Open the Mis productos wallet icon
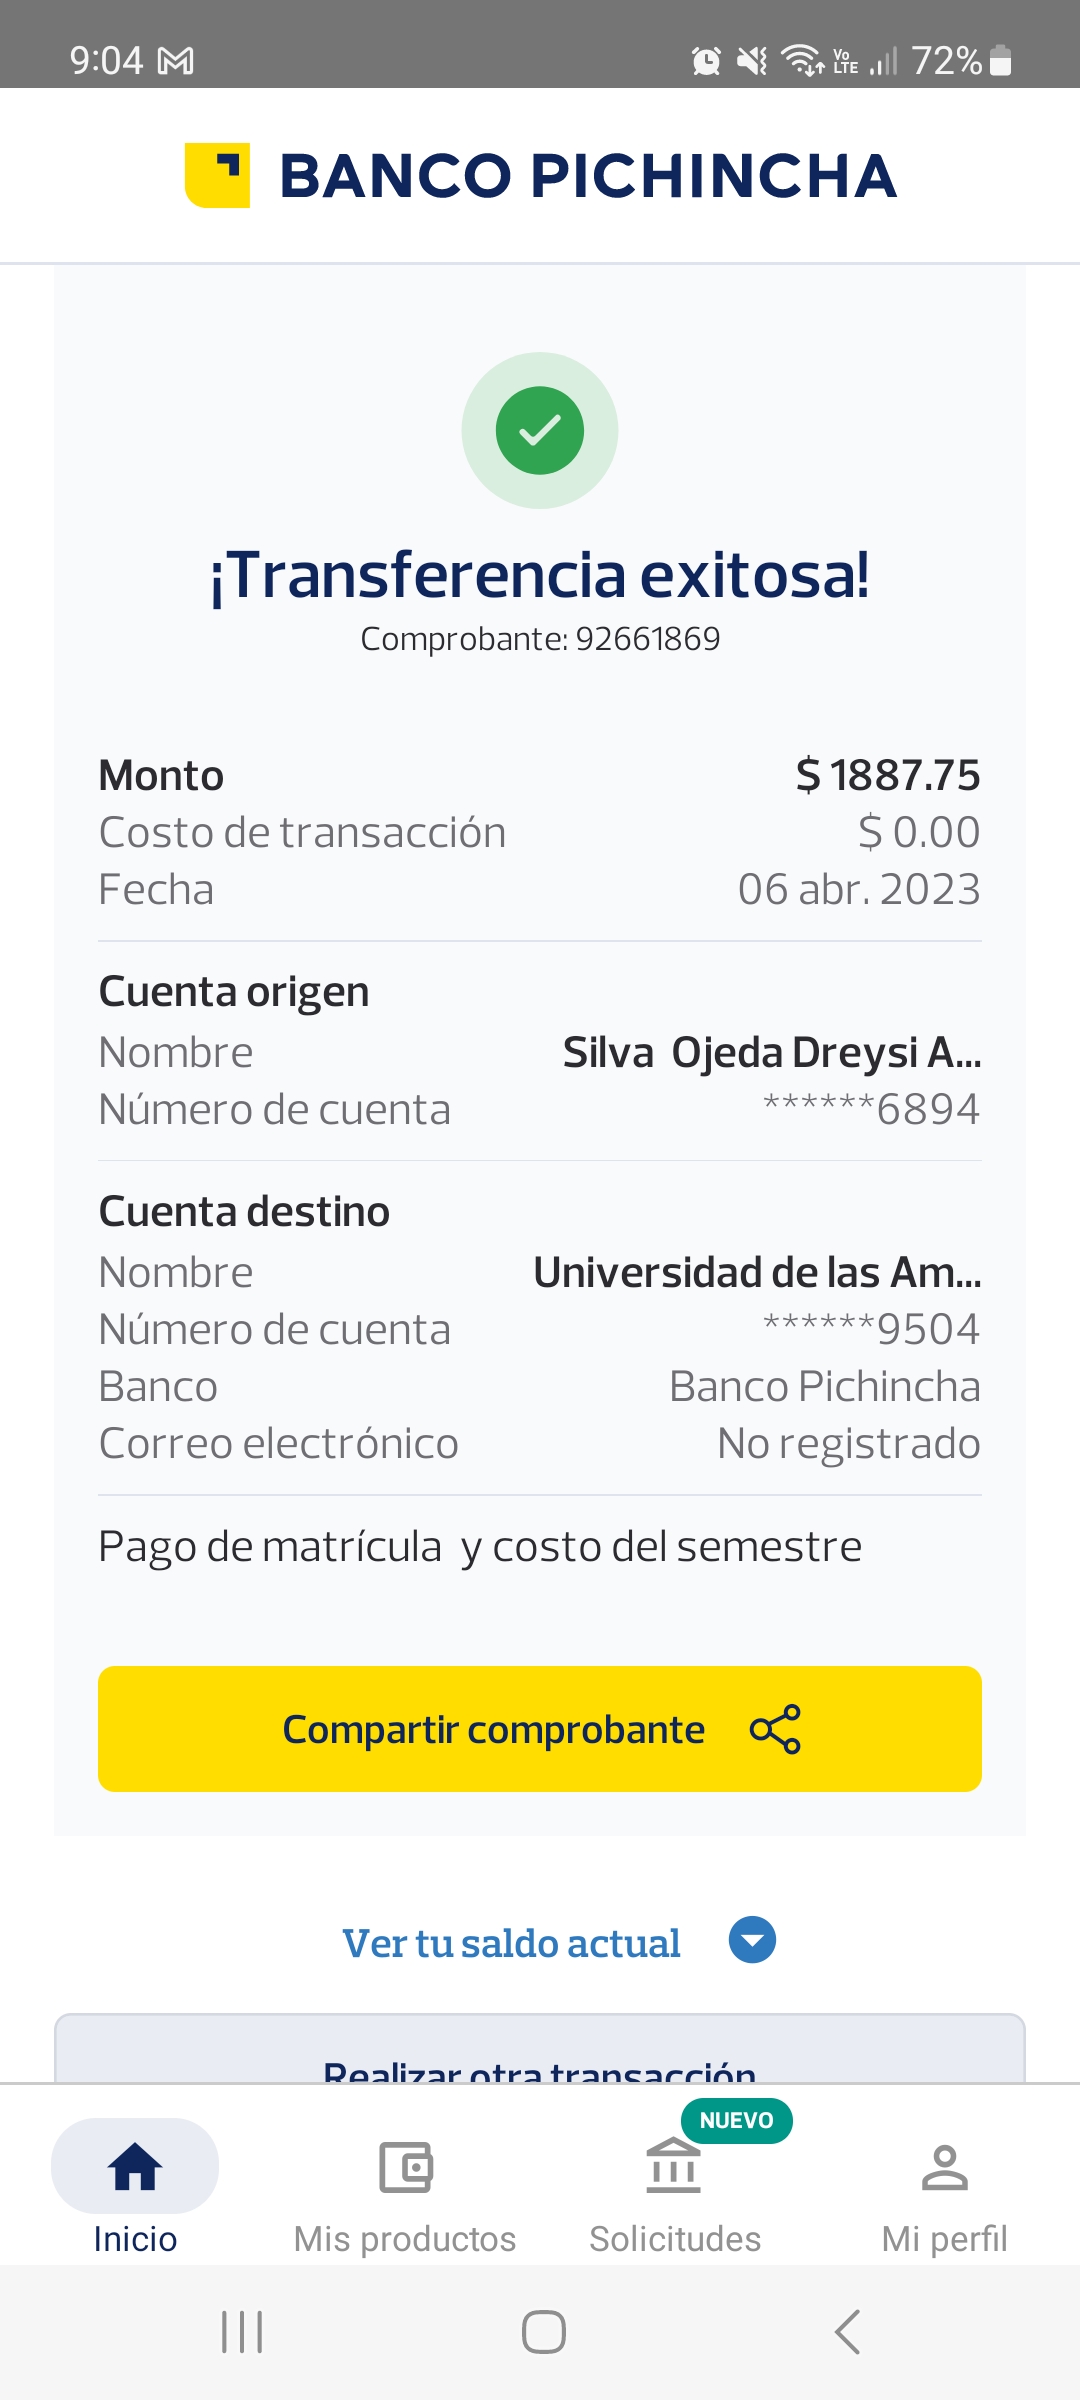This screenshot has height=2400, width=1080. 405,2168
